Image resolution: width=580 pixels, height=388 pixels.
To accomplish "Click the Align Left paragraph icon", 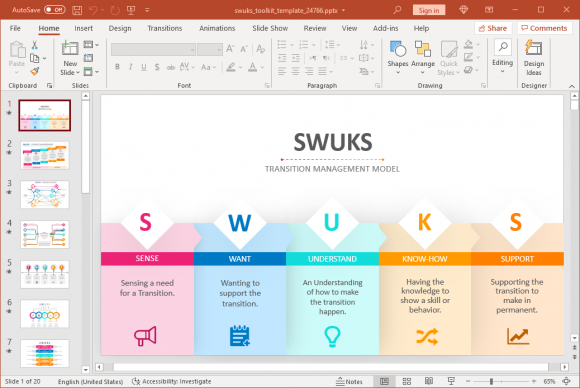I will click(x=282, y=71).
